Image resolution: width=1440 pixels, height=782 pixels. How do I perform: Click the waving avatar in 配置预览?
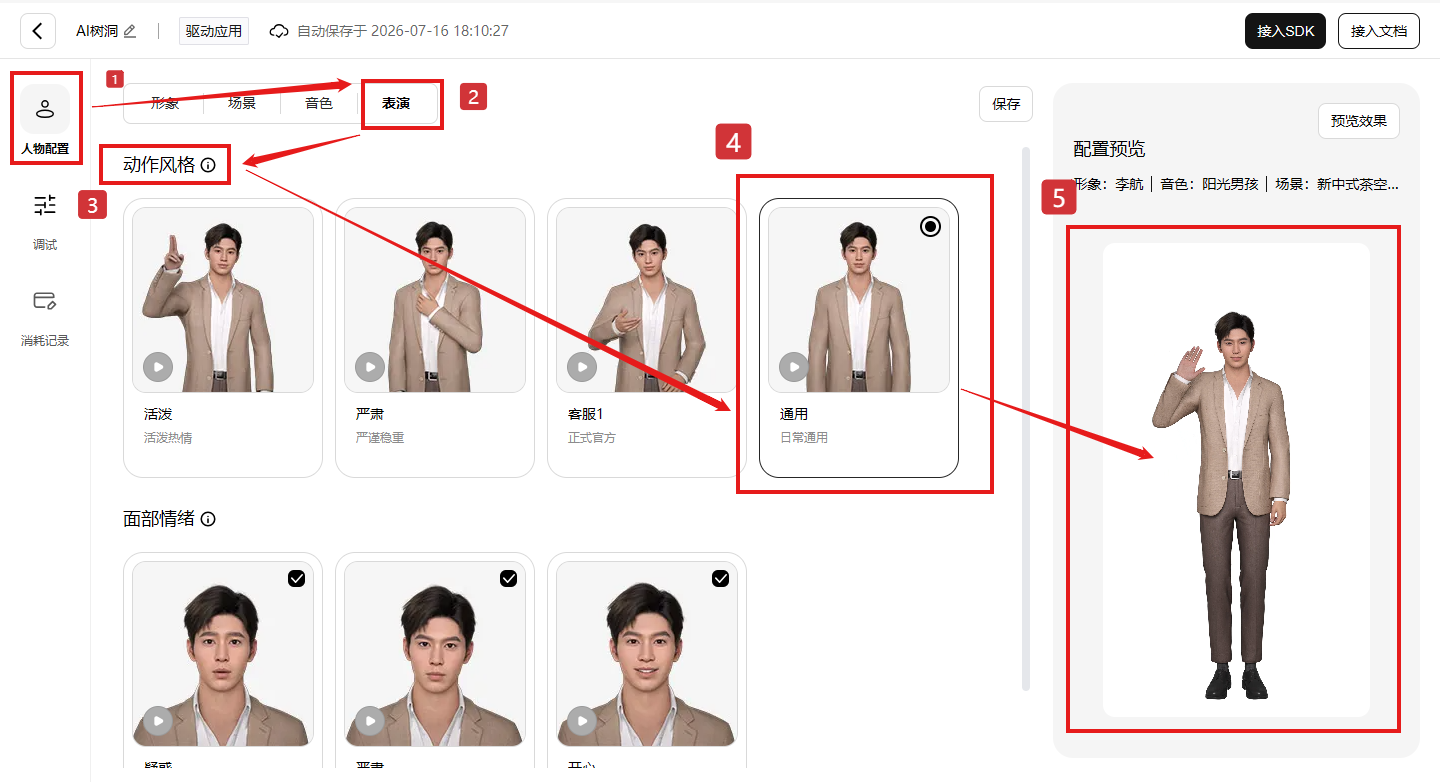coord(1221,505)
